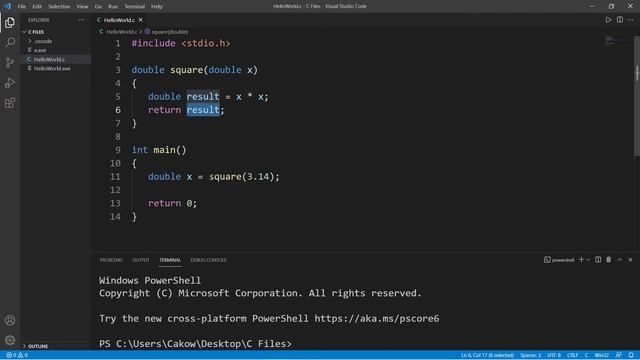
Task: Change indentation via Spaces: 3
Action: pyautogui.click(x=530, y=355)
